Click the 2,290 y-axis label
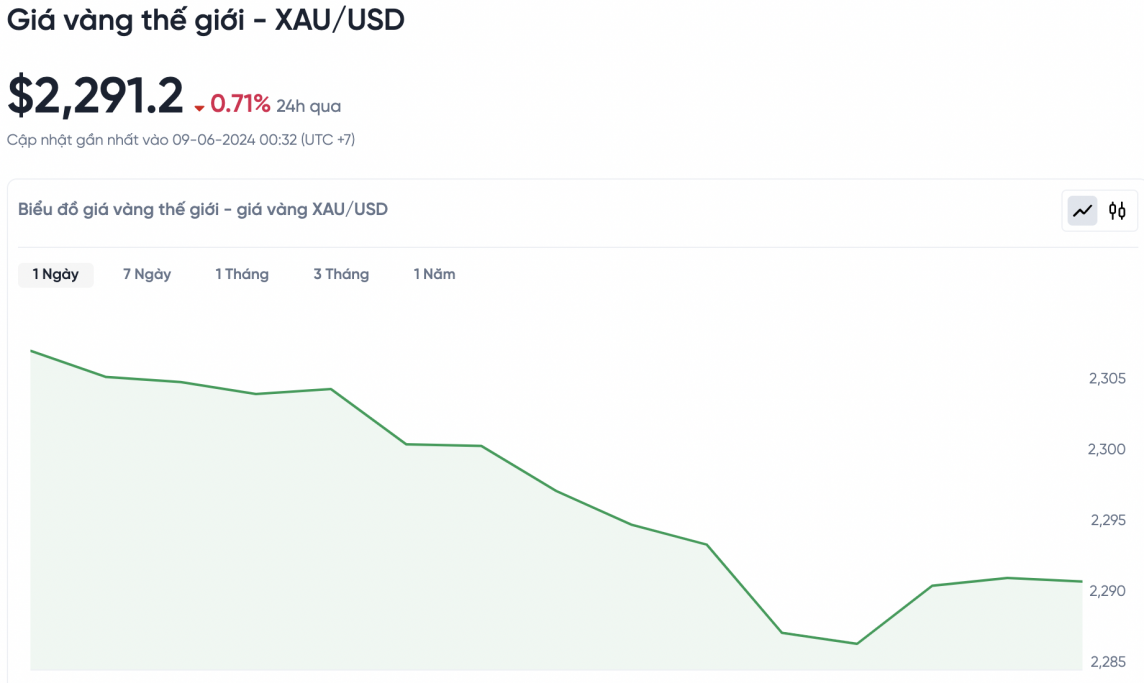Viewport: 1144px width, 683px height. pyautogui.click(x=1107, y=591)
